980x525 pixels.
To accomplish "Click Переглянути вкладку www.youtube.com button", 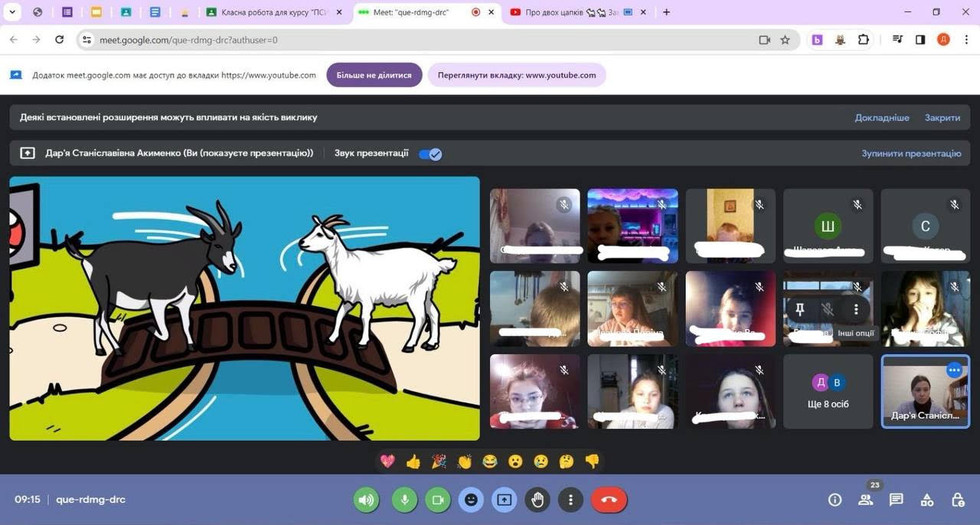I will (517, 75).
